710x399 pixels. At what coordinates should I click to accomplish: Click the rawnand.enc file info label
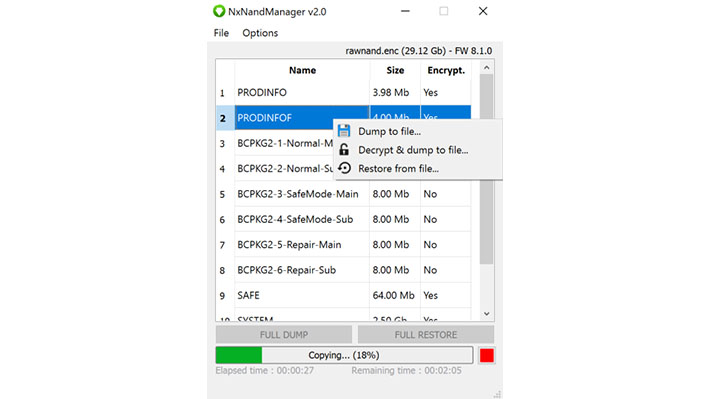418,51
